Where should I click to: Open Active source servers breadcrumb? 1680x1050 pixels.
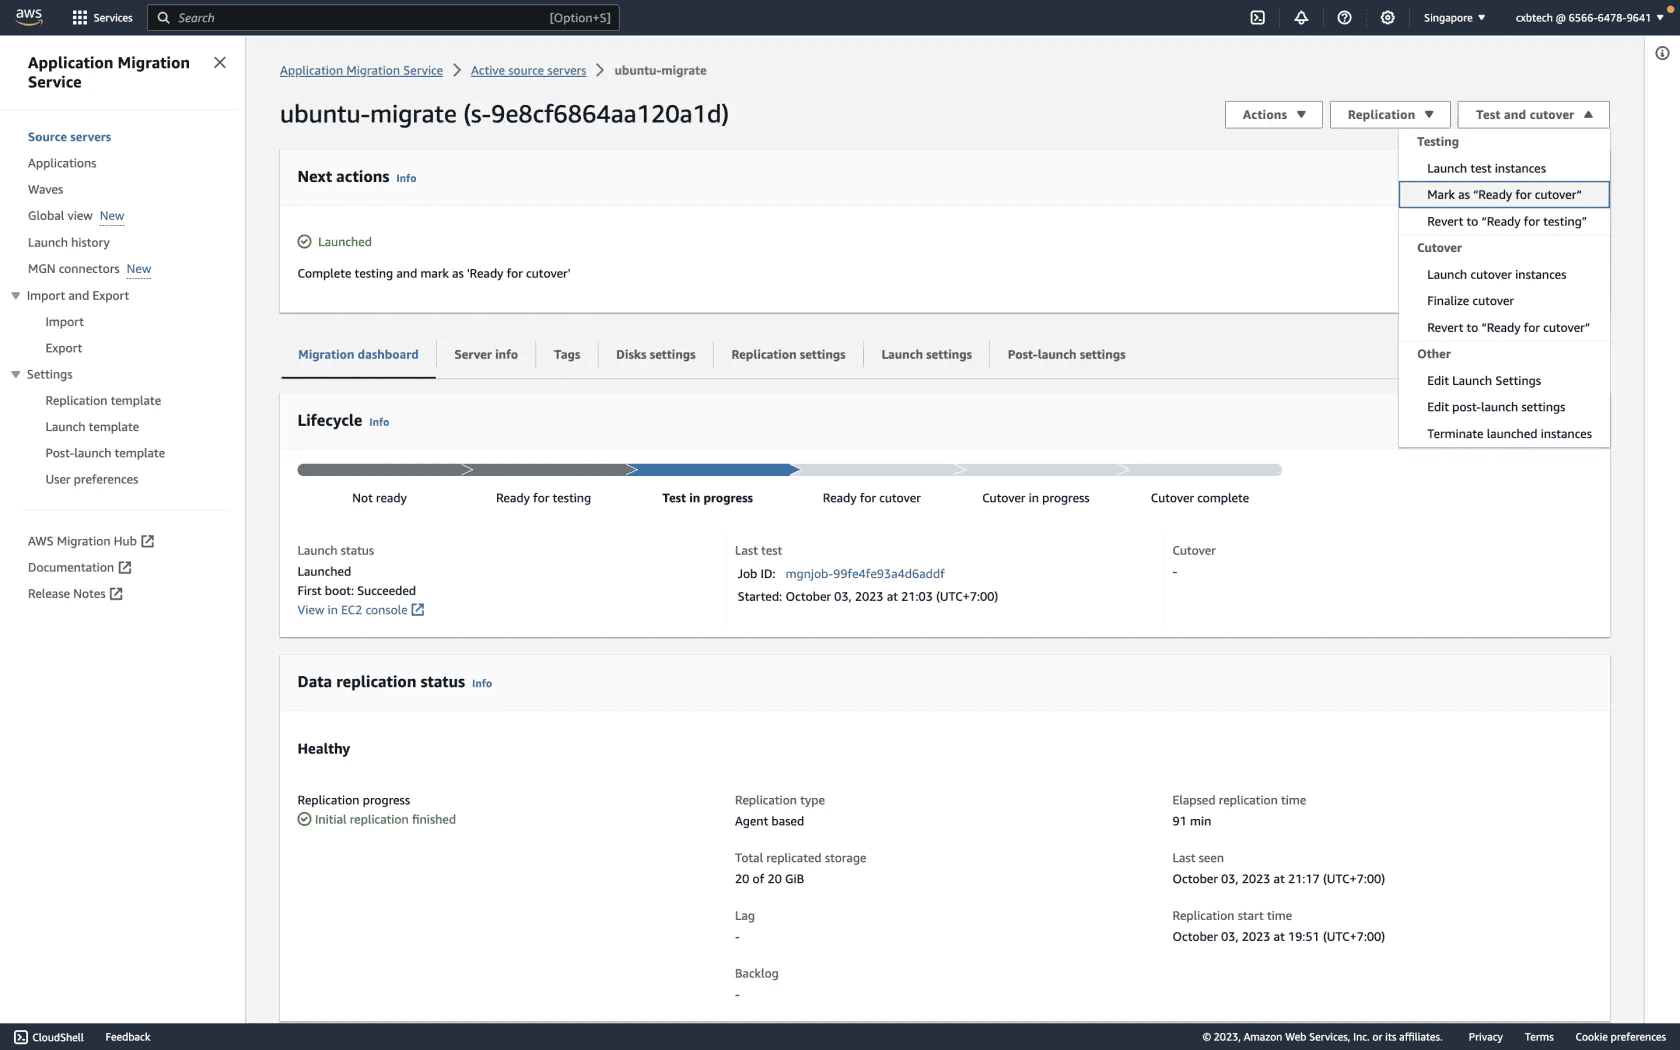coord(528,71)
